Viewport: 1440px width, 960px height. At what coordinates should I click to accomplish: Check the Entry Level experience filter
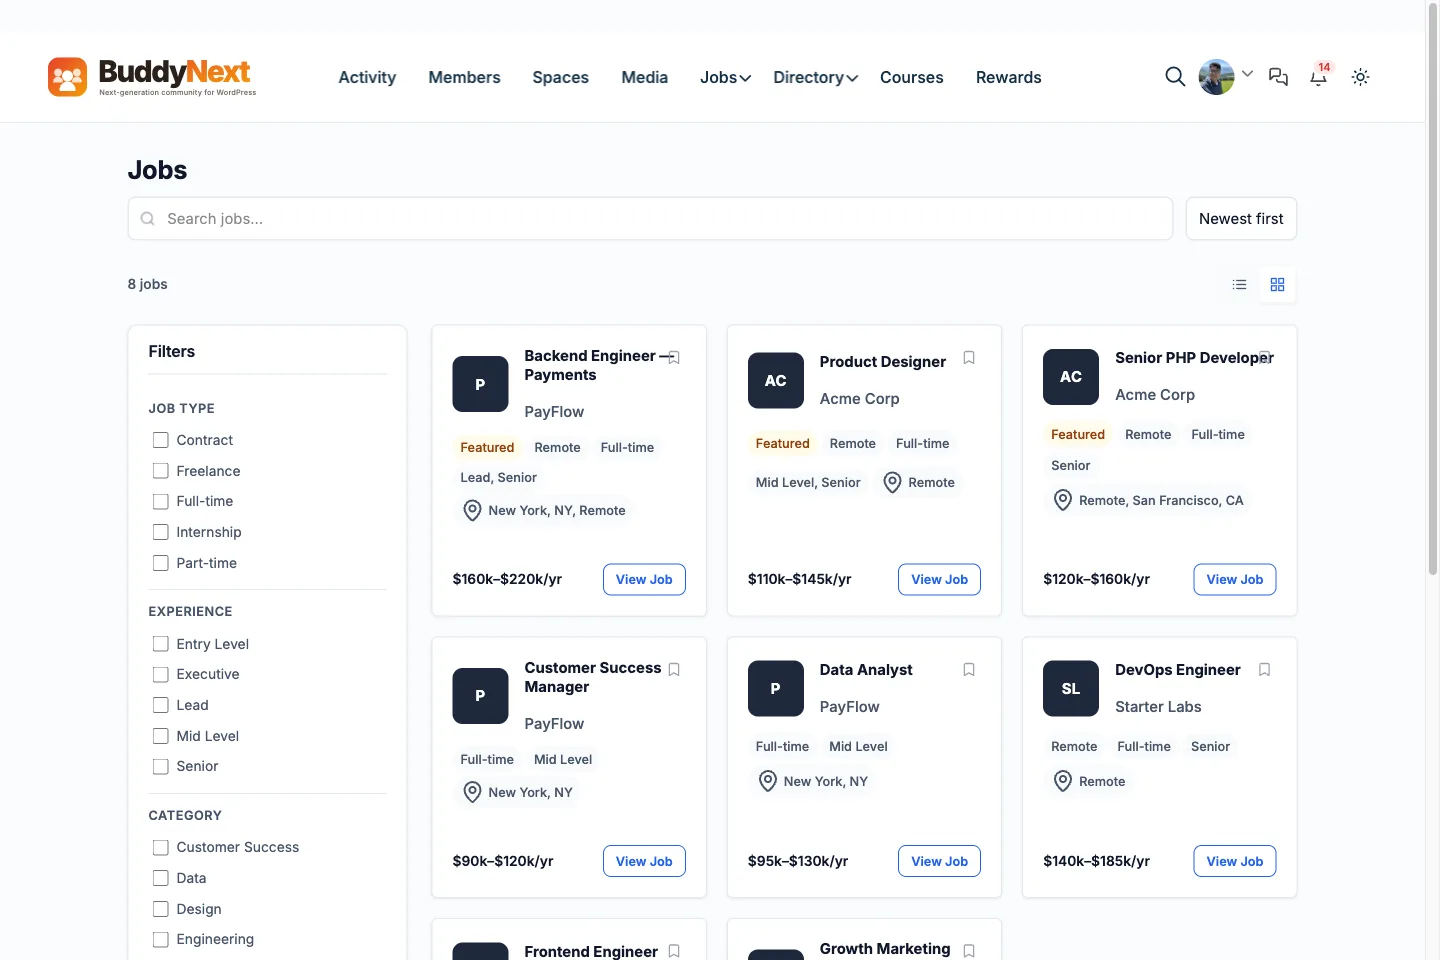[x=160, y=644]
